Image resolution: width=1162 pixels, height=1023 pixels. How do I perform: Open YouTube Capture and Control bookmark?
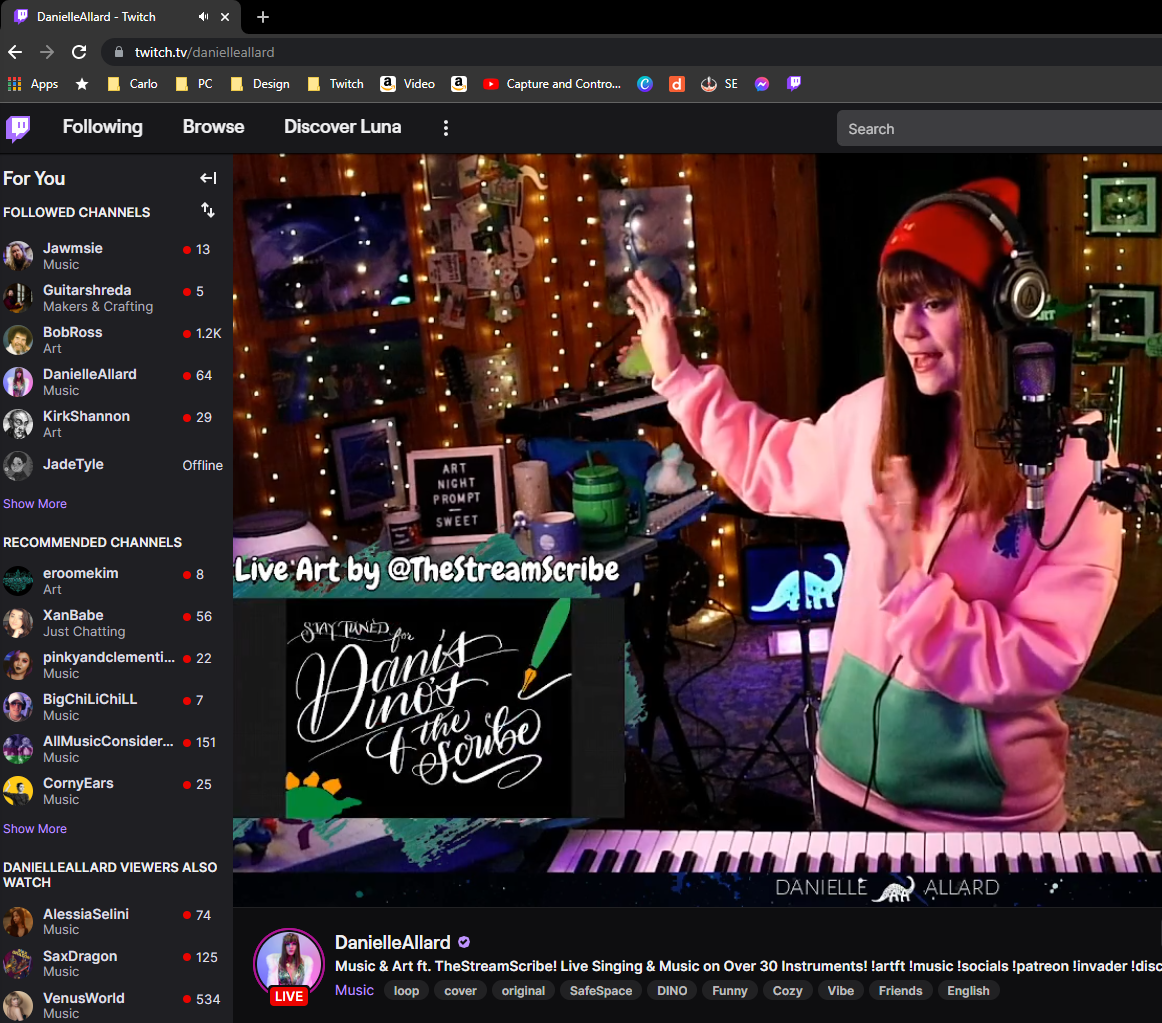[552, 84]
